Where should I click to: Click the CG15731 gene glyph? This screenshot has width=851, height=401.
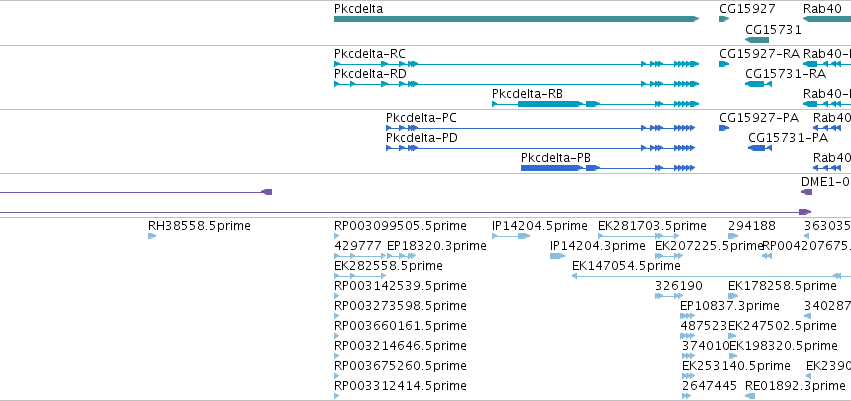coord(757,40)
